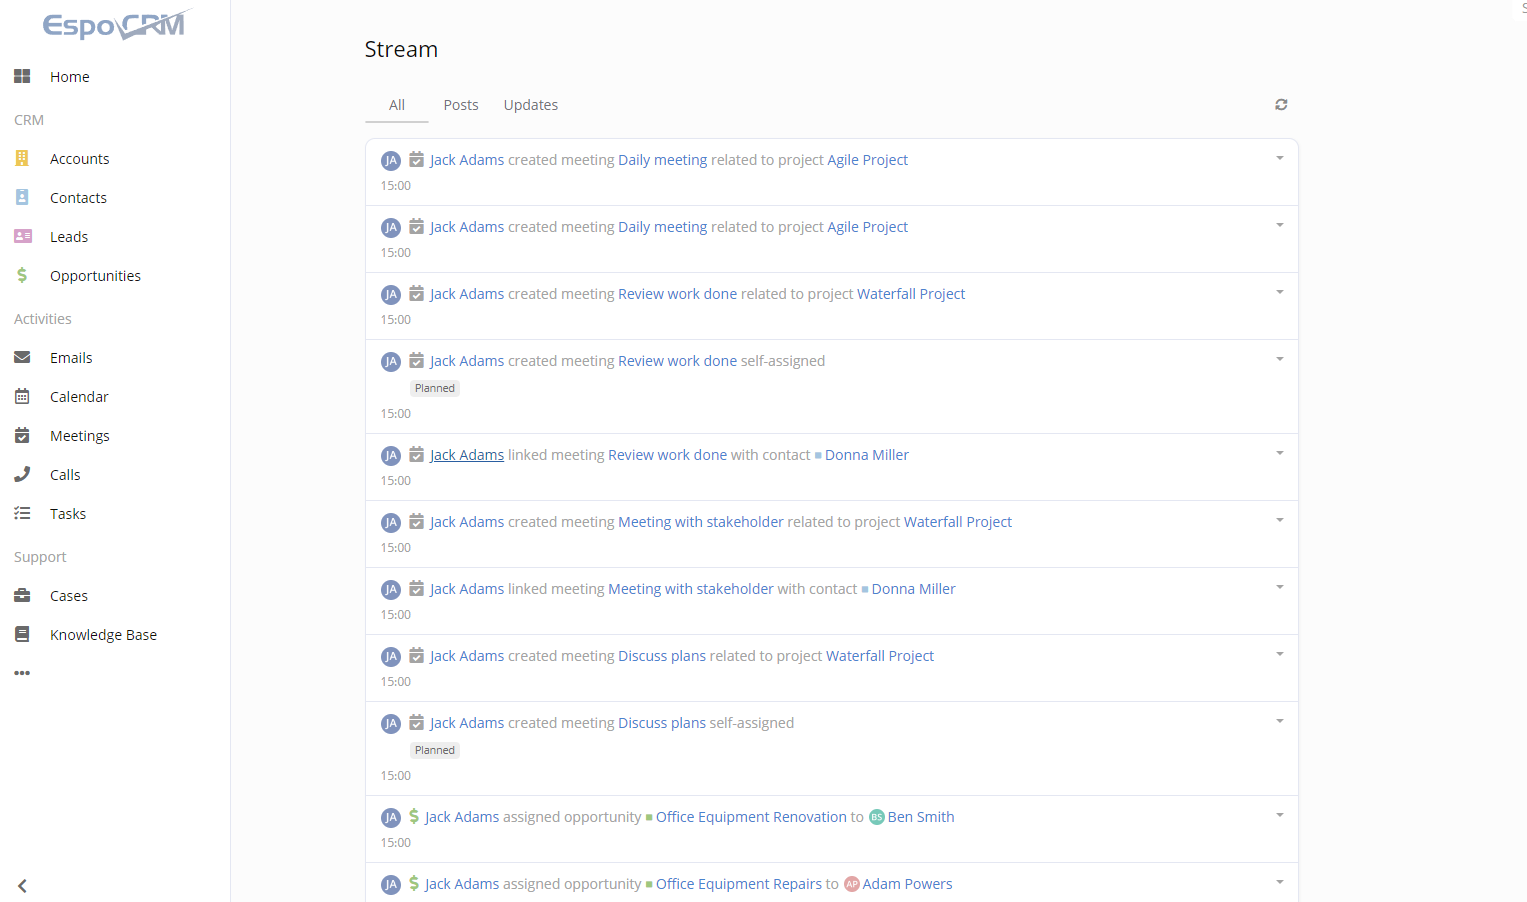
Task: Open Office Equipment Repairs opportunity
Action: pos(739,884)
